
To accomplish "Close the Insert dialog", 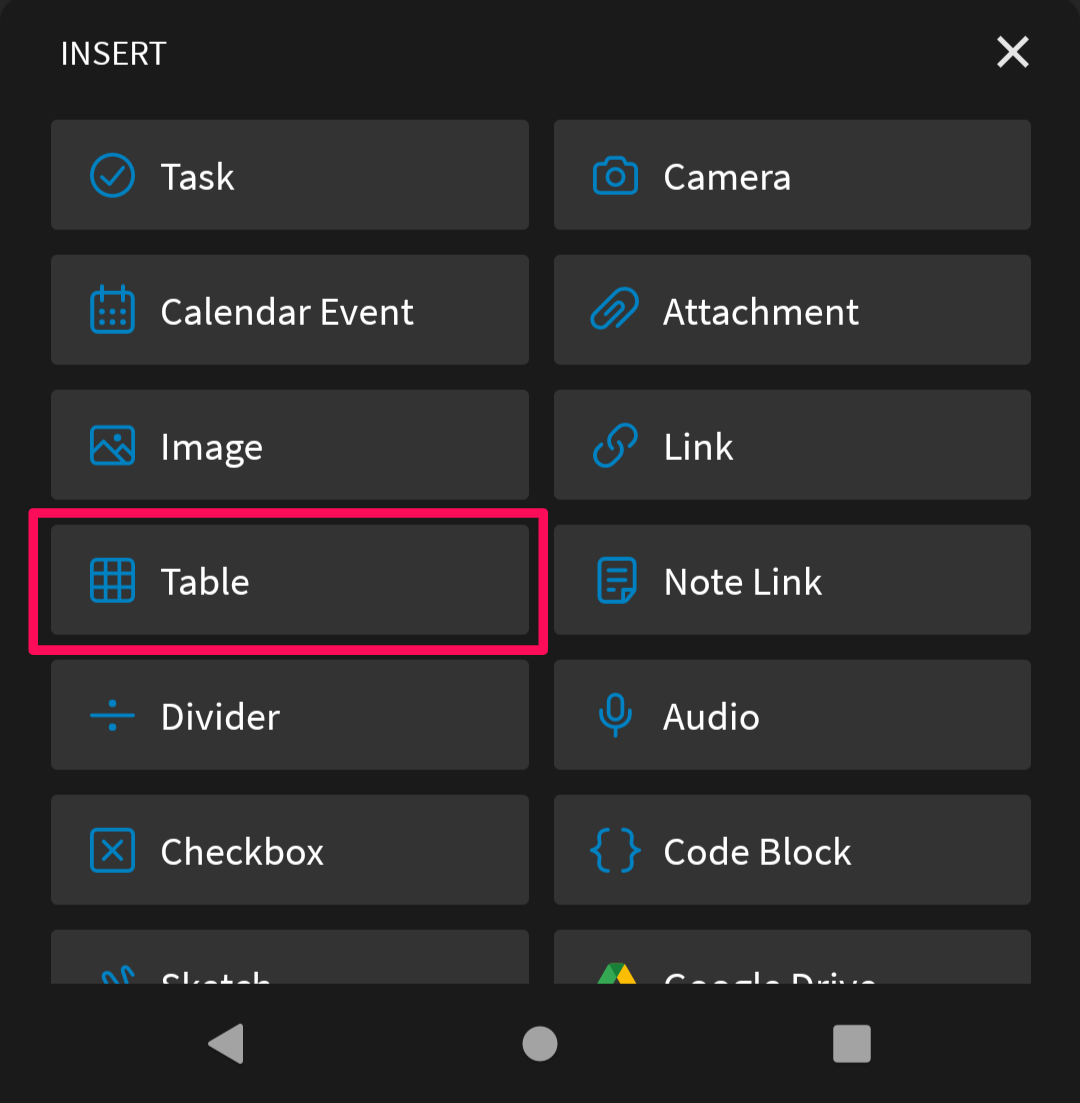I will point(1012,53).
